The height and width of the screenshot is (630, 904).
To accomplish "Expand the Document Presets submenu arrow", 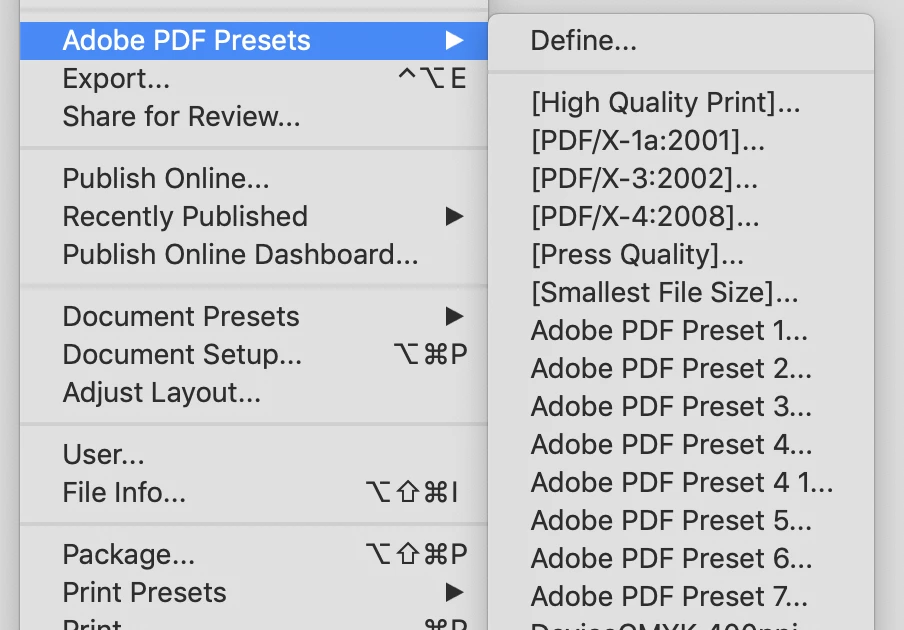I will tap(454, 316).
